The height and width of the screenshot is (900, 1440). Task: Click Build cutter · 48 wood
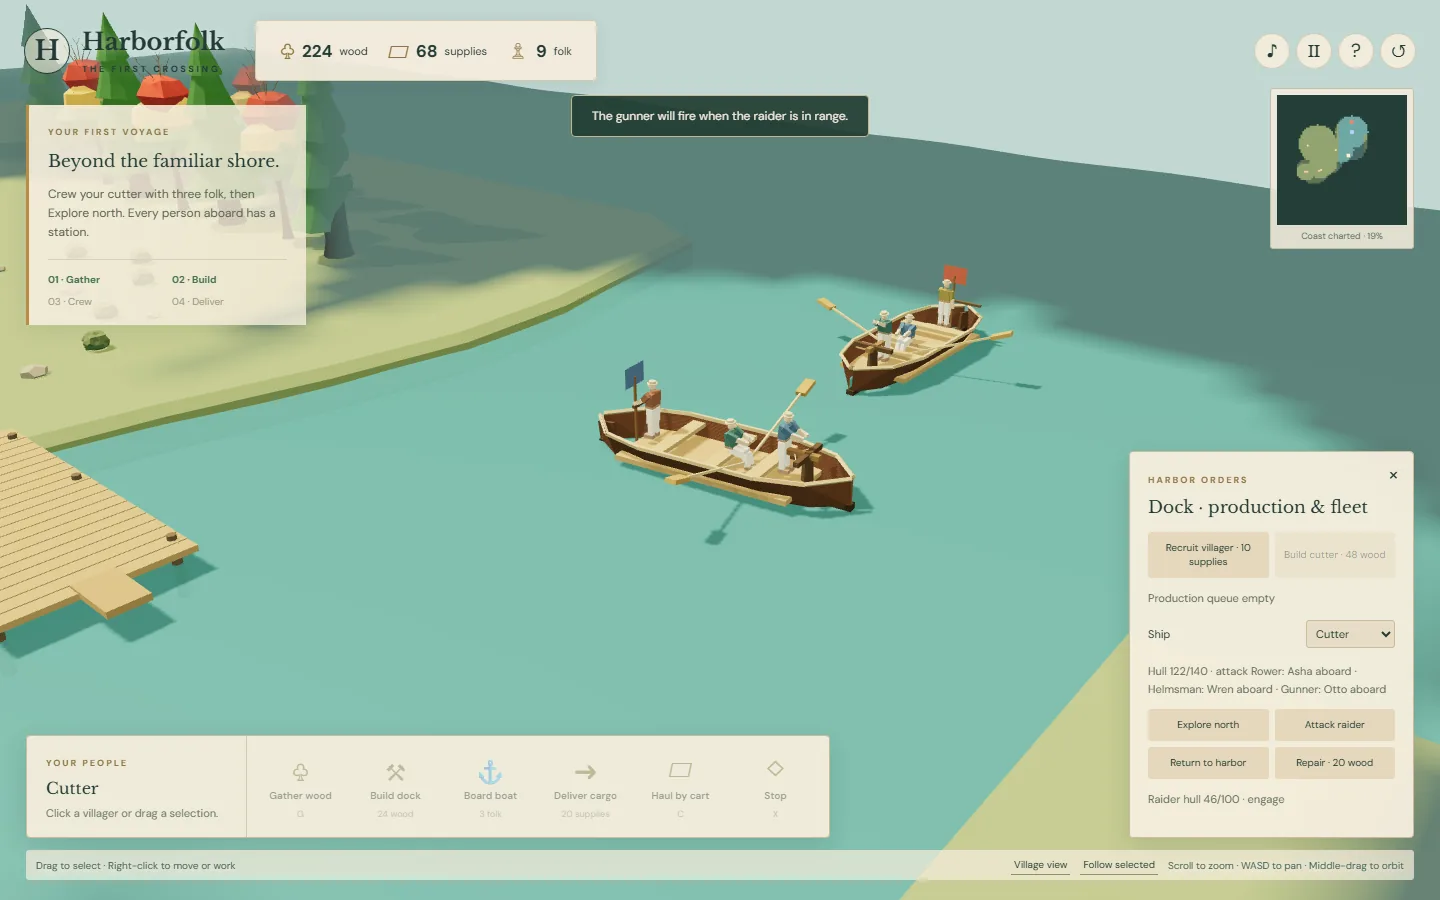pyautogui.click(x=1334, y=555)
